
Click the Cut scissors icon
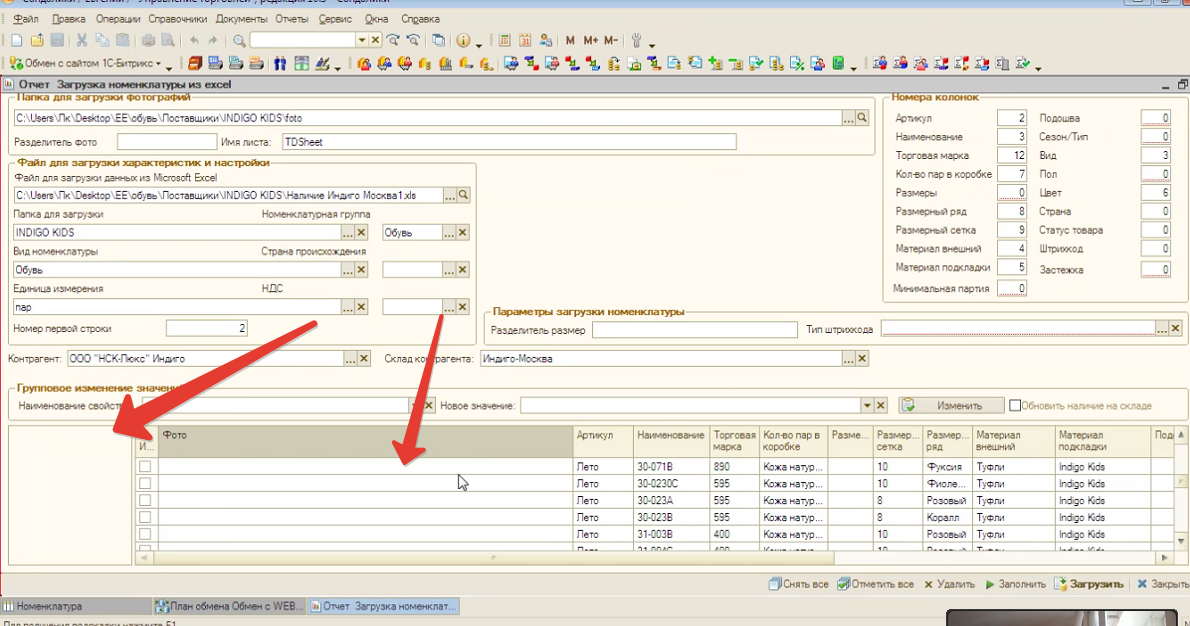point(82,41)
